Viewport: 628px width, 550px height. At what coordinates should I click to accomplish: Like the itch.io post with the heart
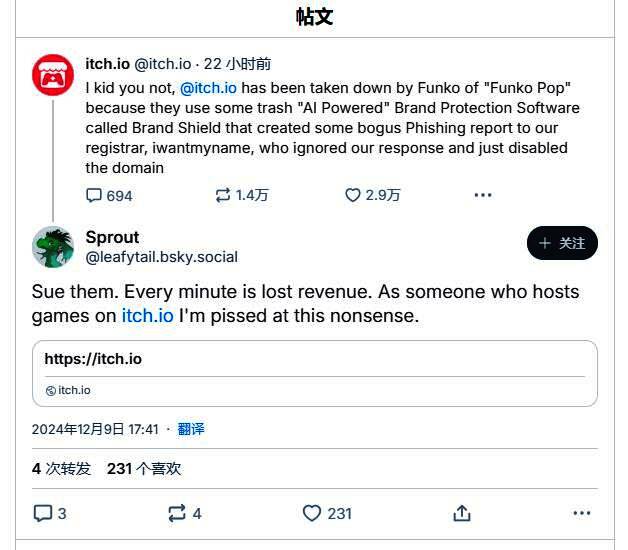tap(352, 195)
